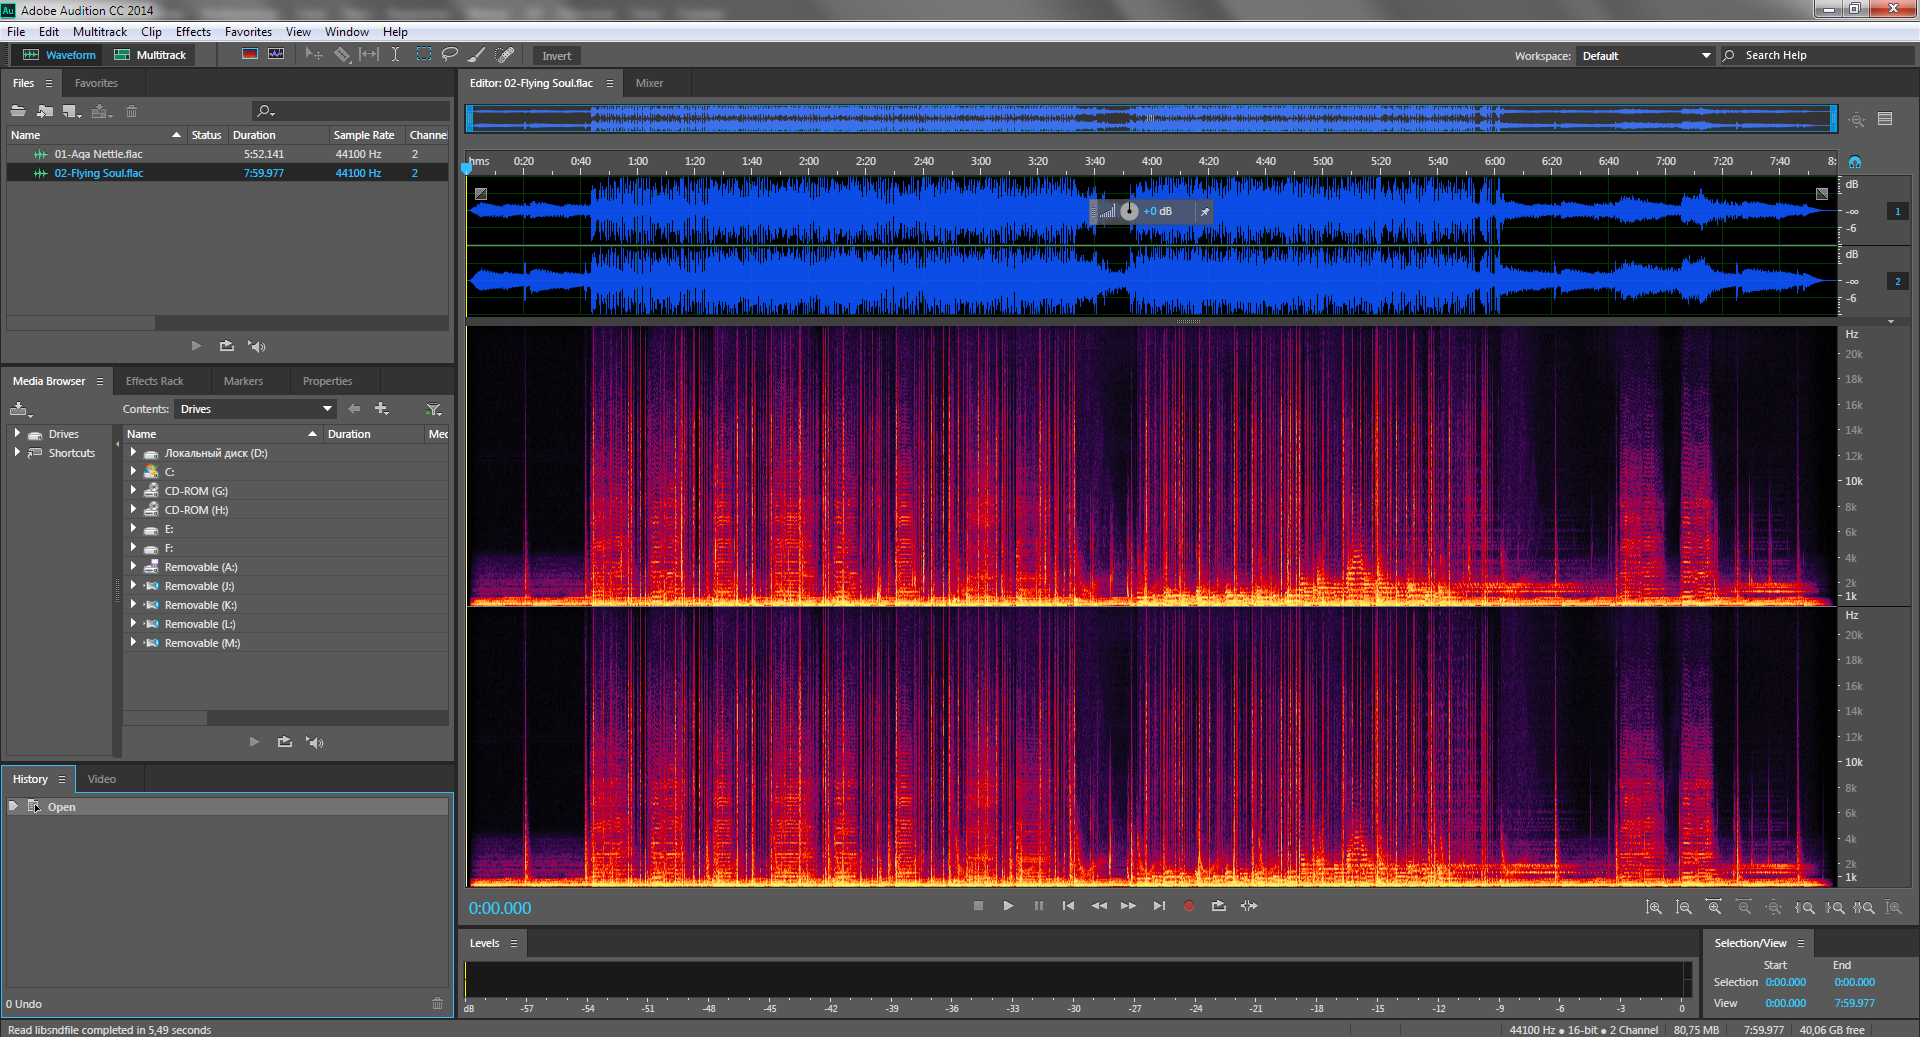Image resolution: width=1920 pixels, height=1037 pixels.
Task: Open the Properties tab
Action: point(327,381)
